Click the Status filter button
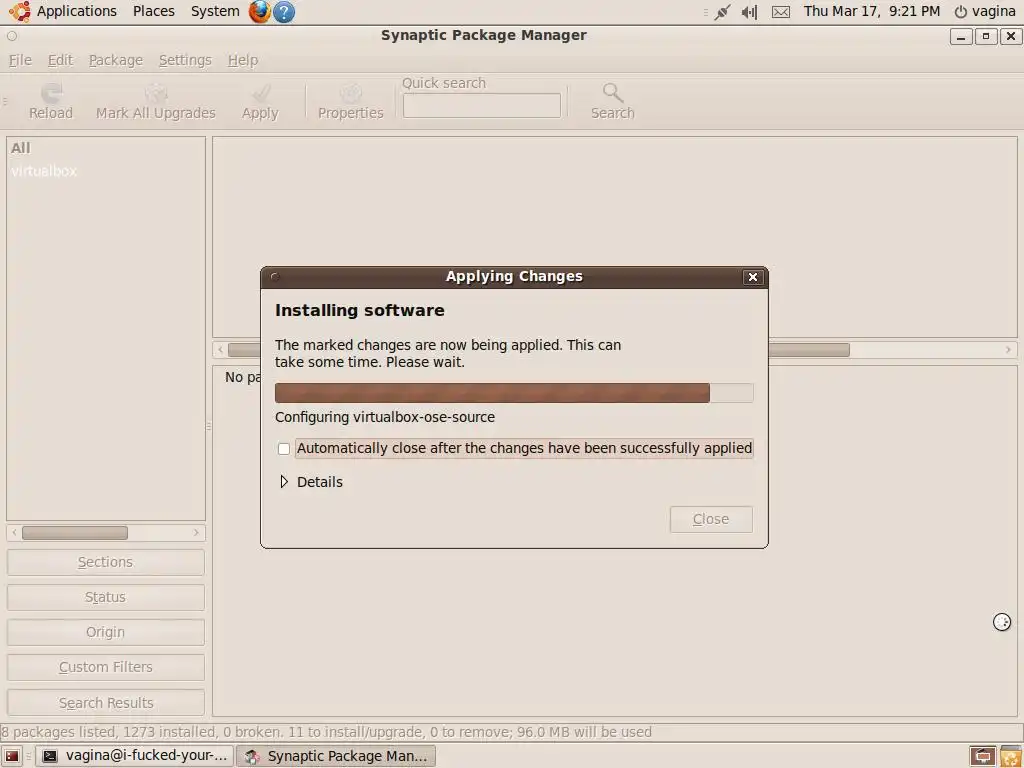Image resolution: width=1024 pixels, height=768 pixels. pyautogui.click(x=105, y=598)
